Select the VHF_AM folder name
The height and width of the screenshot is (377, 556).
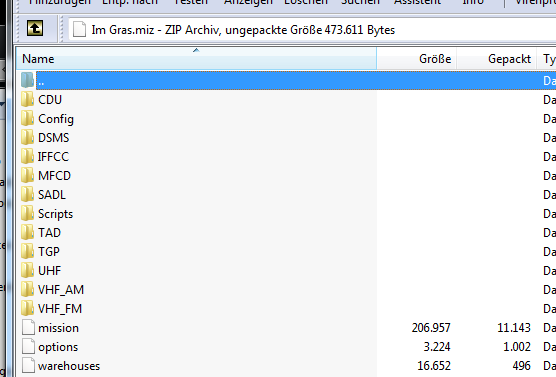click(x=61, y=290)
